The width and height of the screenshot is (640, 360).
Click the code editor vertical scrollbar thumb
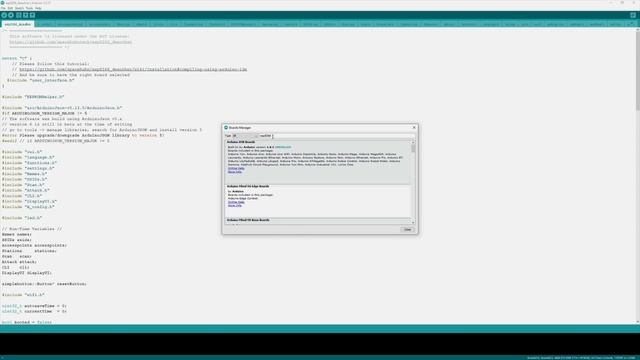(x=638, y=71)
